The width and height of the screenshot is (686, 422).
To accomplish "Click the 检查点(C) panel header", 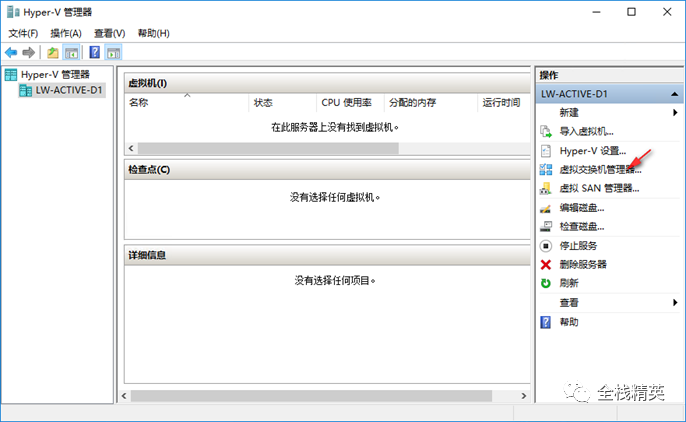I will (x=327, y=170).
